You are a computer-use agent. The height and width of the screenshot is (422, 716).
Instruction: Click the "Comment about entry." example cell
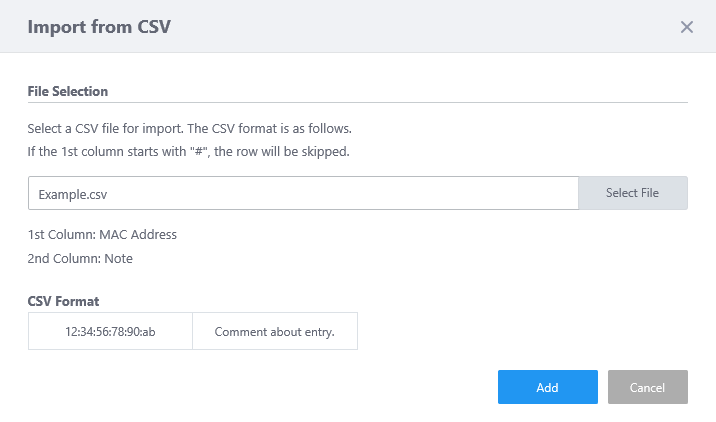pos(274,331)
